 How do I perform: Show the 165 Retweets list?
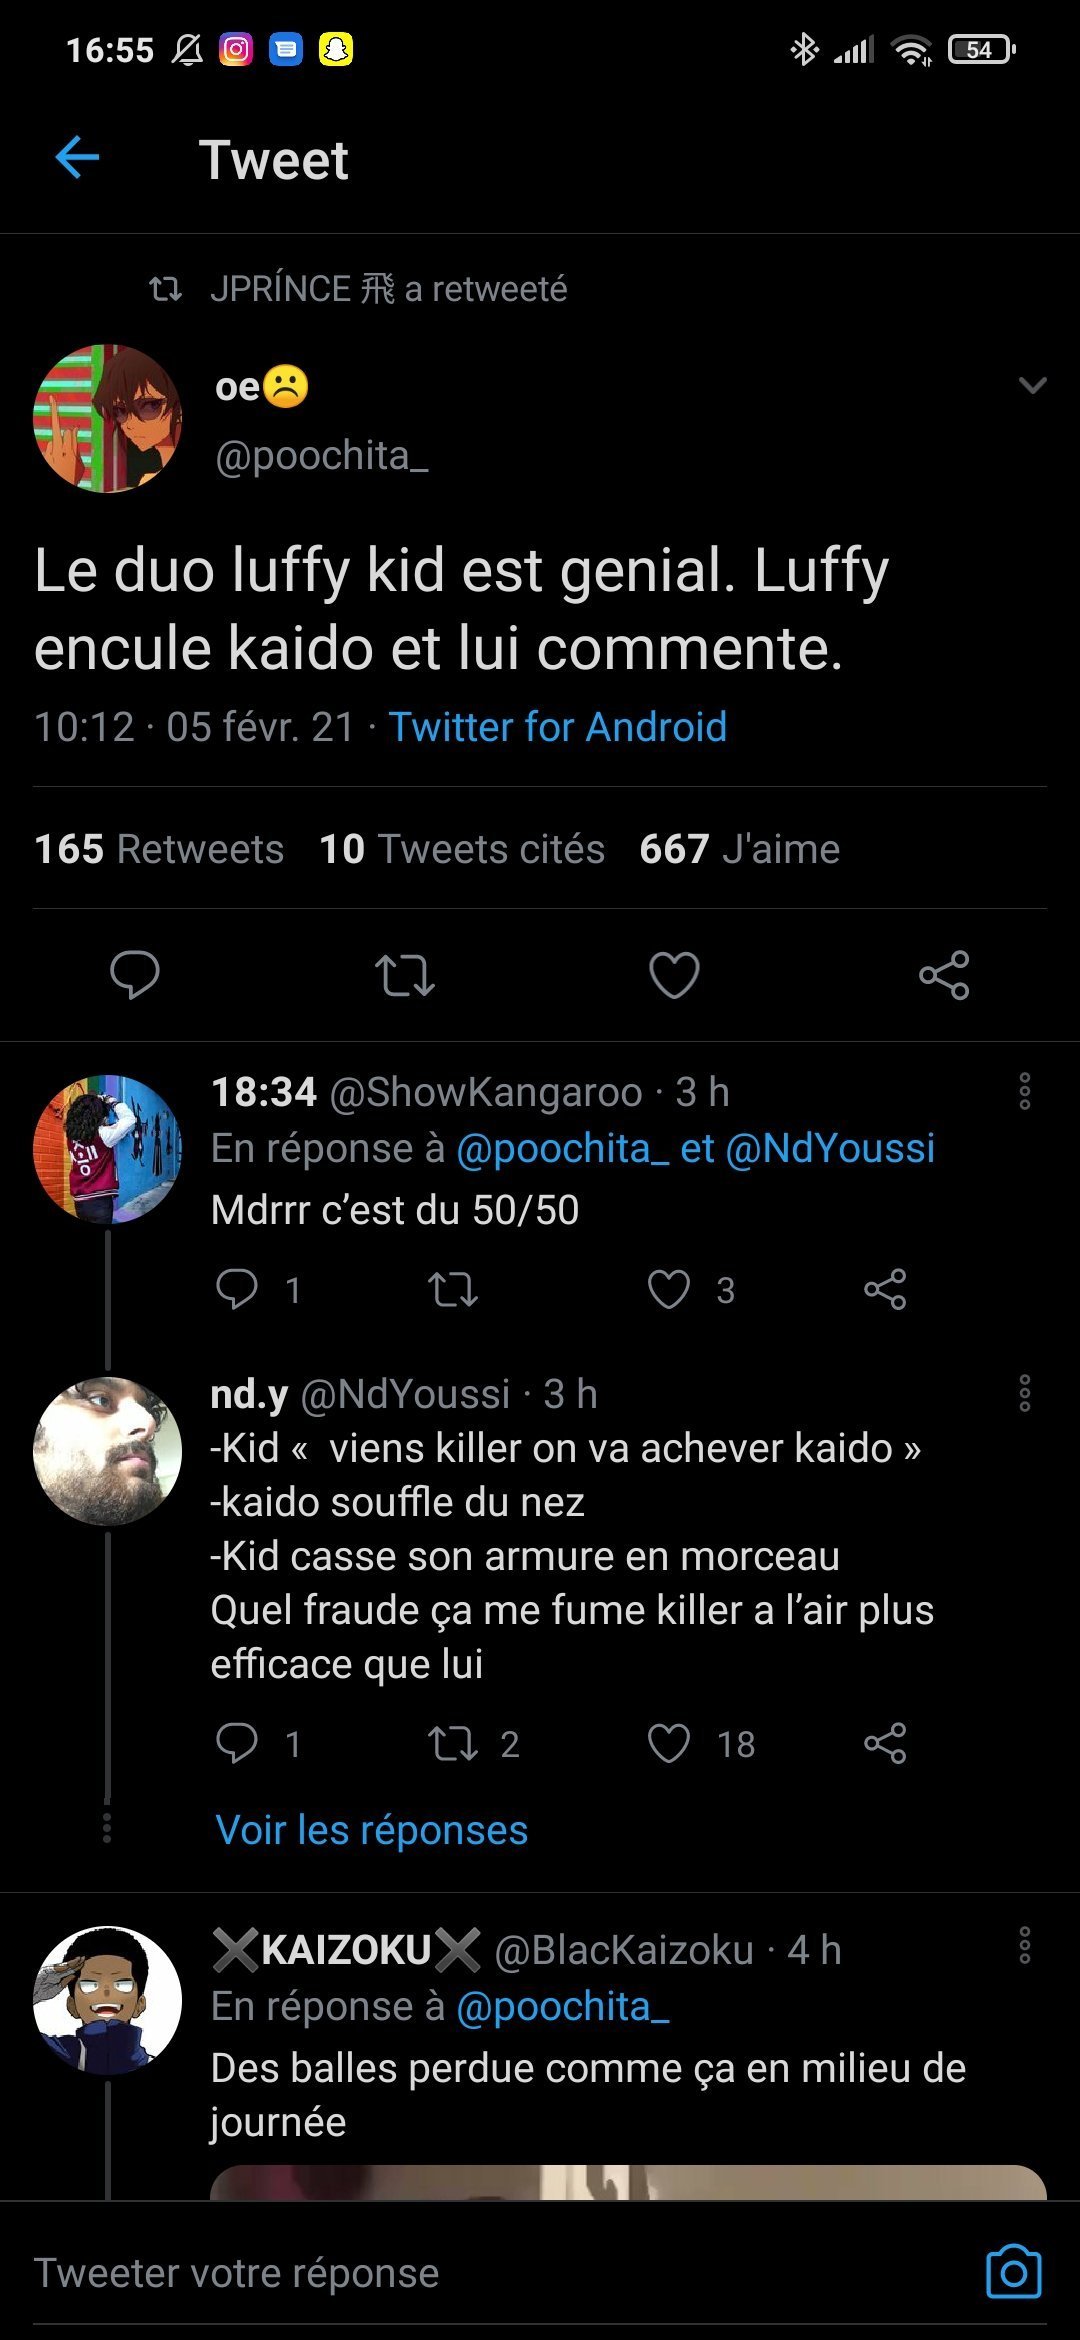click(159, 849)
